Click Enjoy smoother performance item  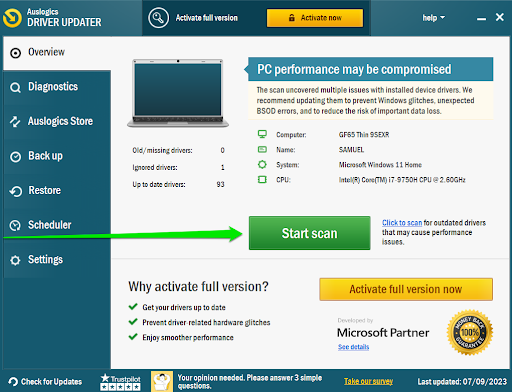tap(188, 338)
